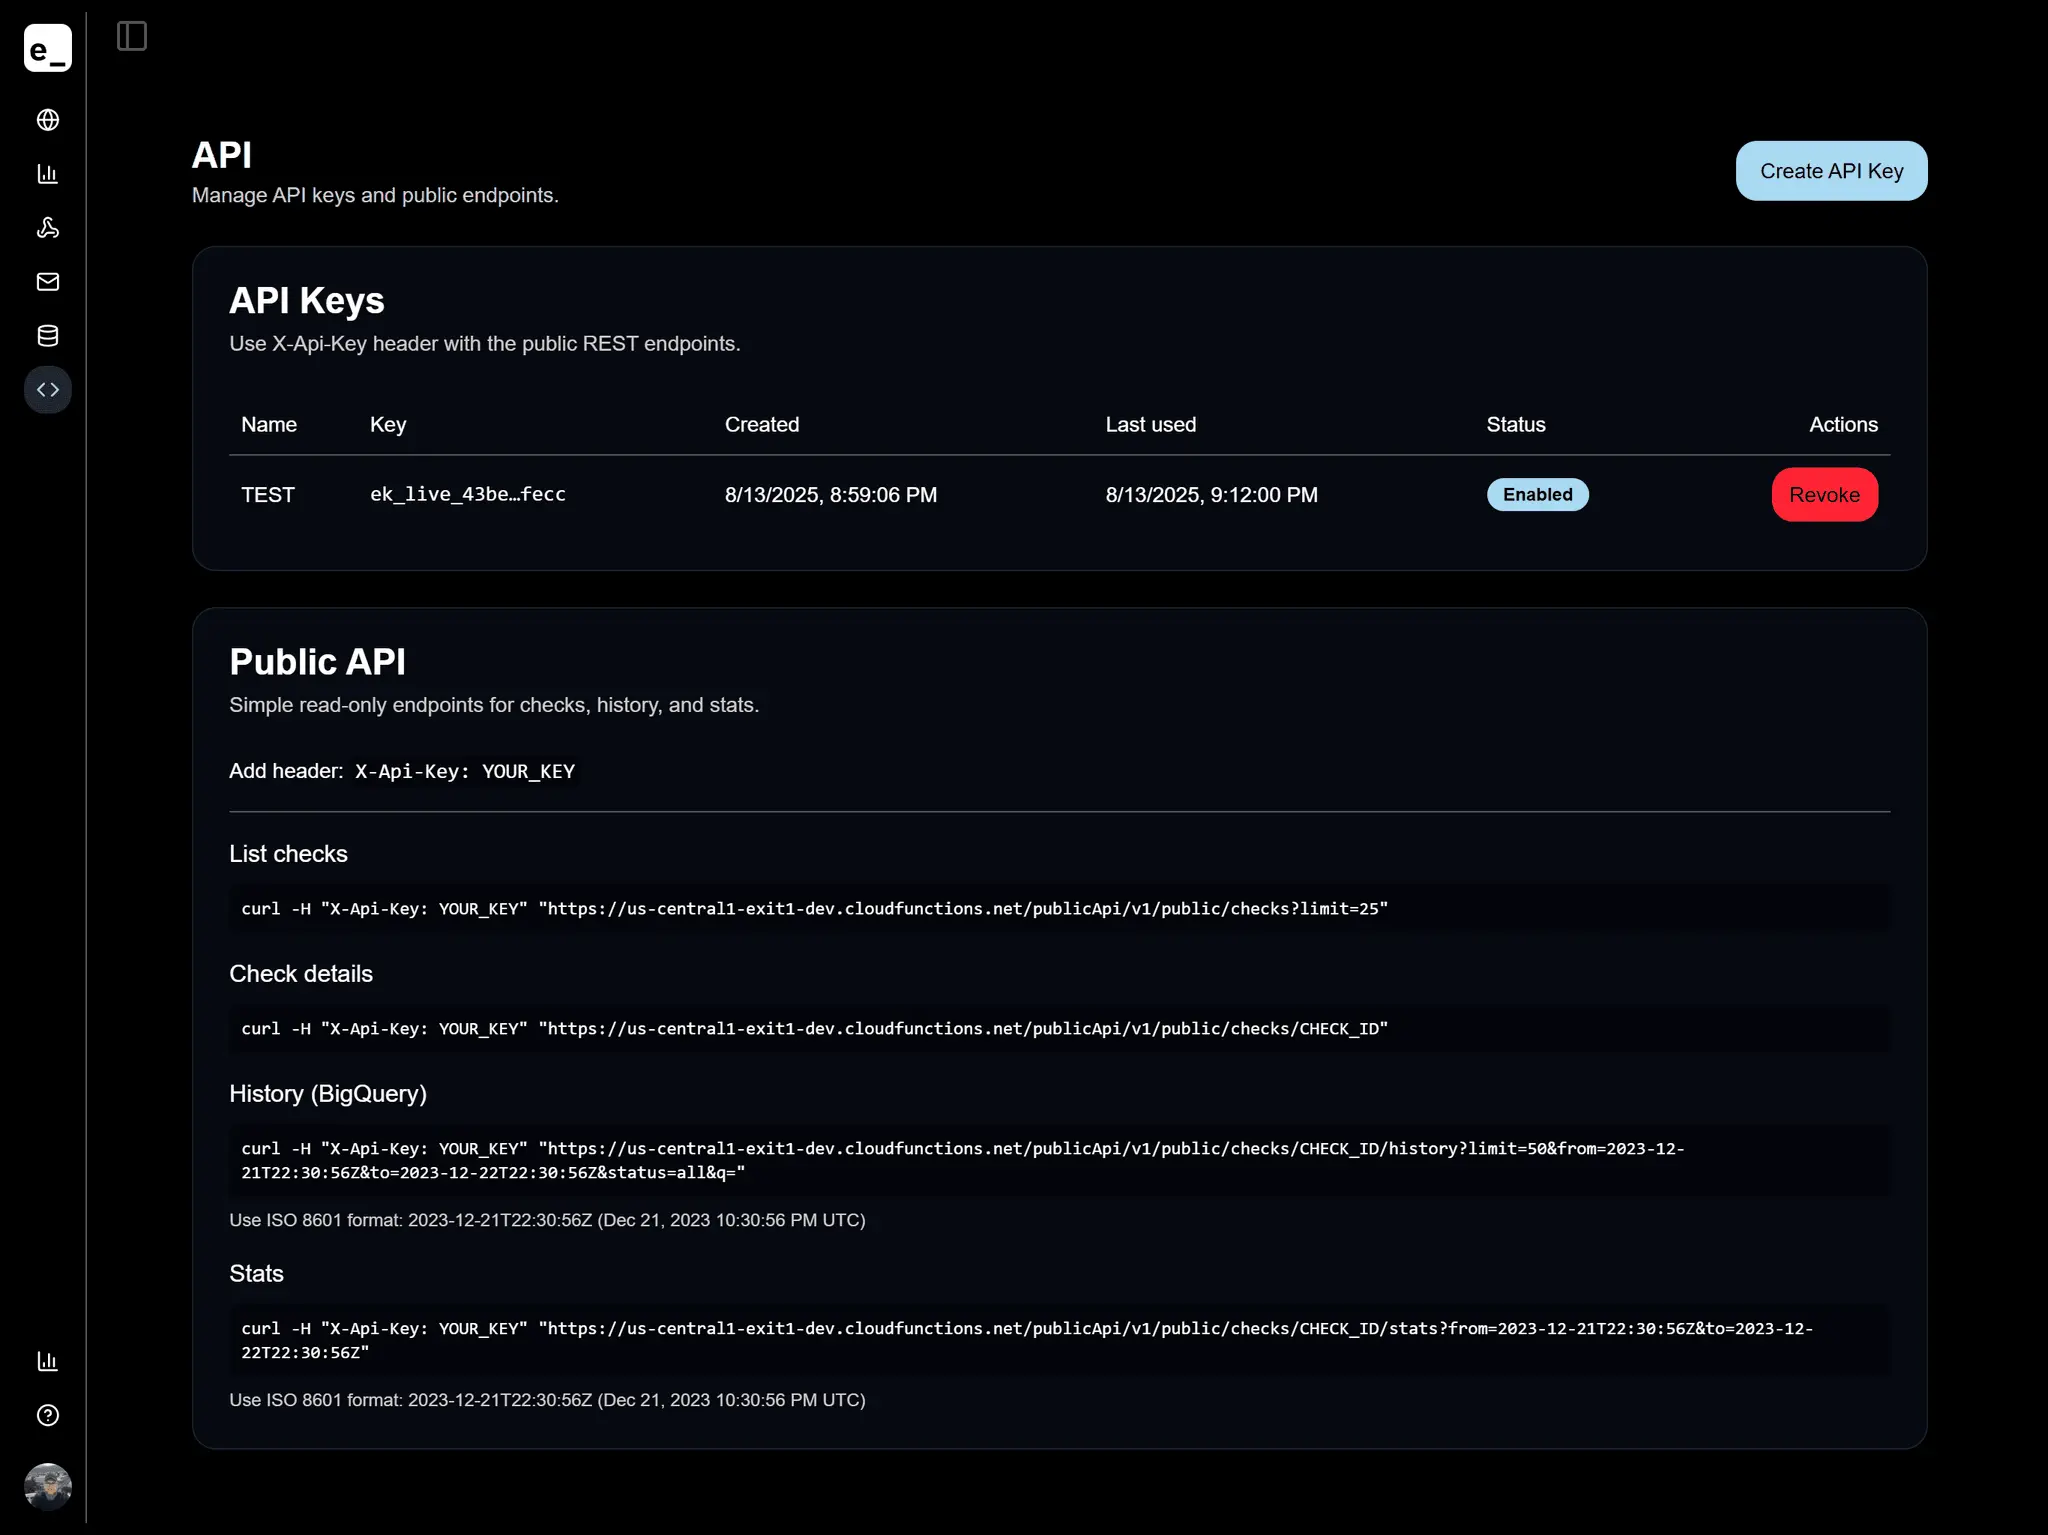Open the database icon in sidebar

click(x=48, y=336)
